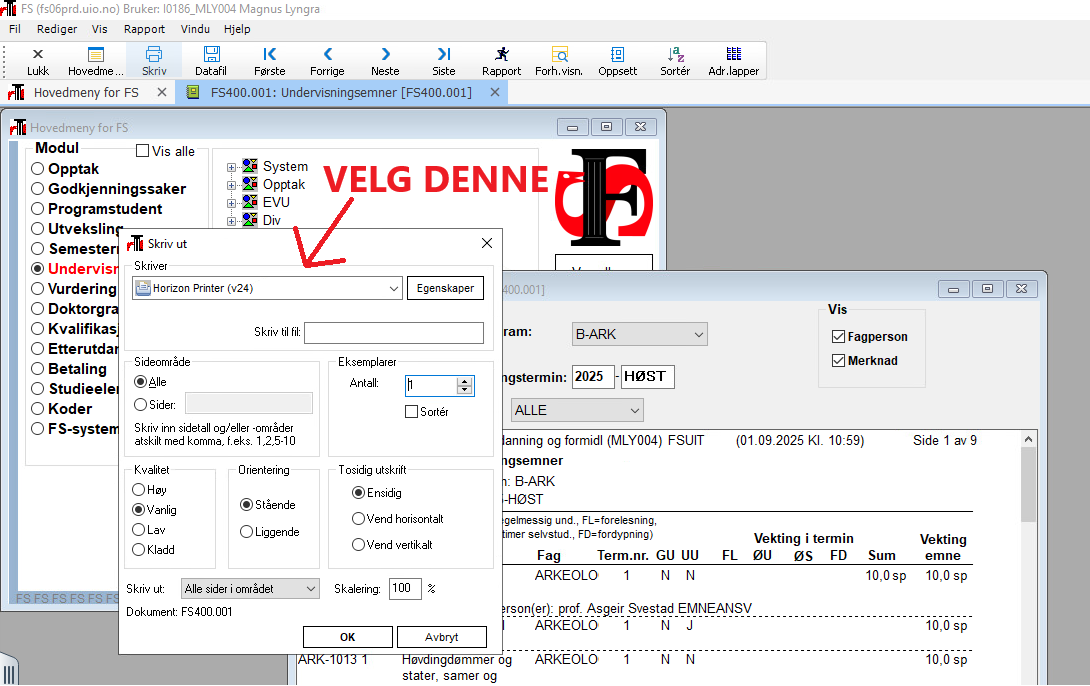Choose Høy print quality
Viewport: 1090px width, 686px height.
point(139,490)
